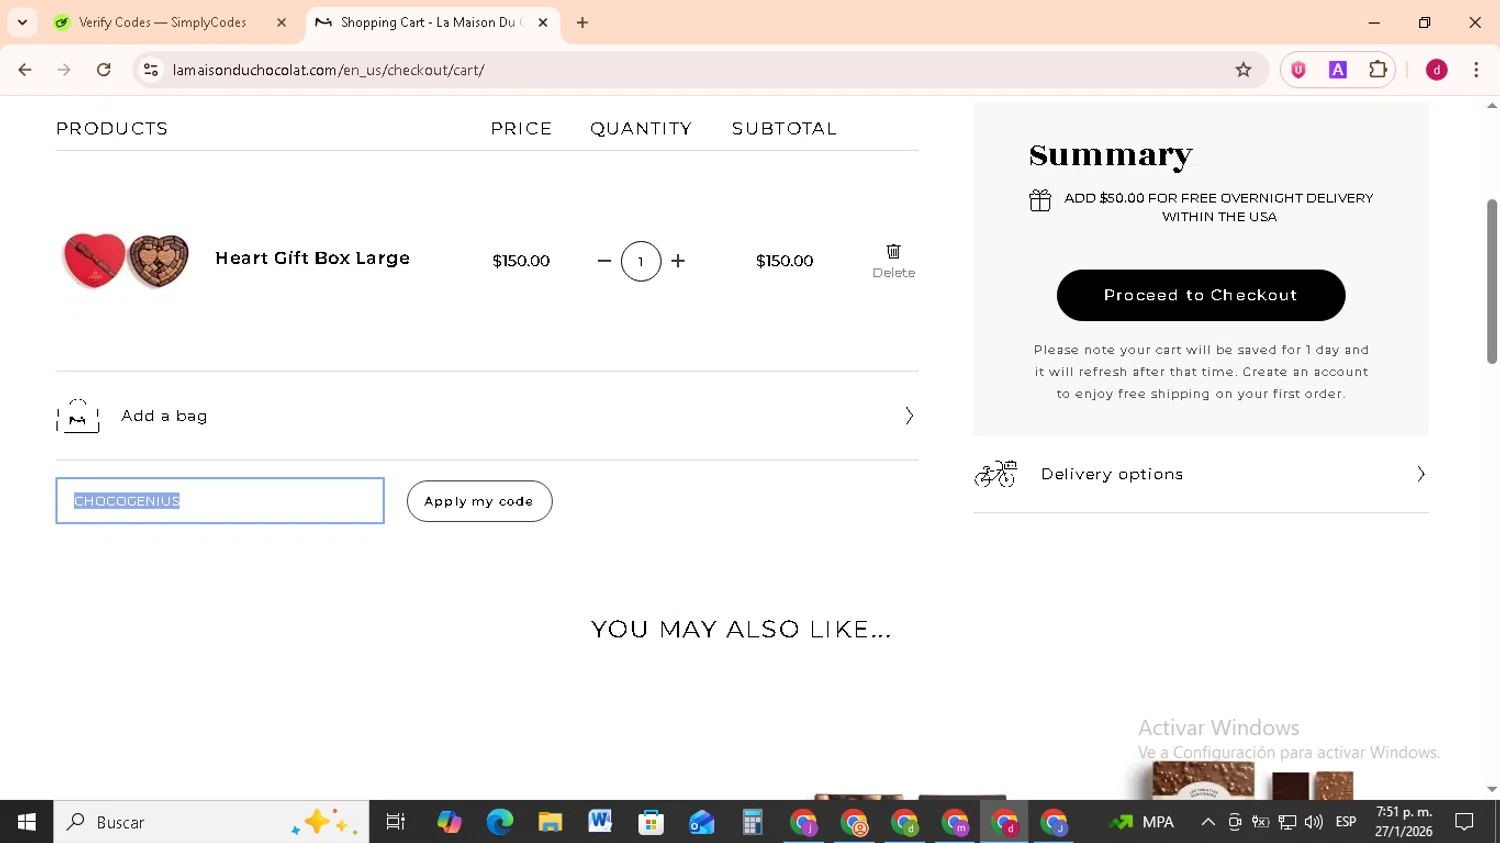View site information icon in address bar
1500x843 pixels.
coord(151,70)
